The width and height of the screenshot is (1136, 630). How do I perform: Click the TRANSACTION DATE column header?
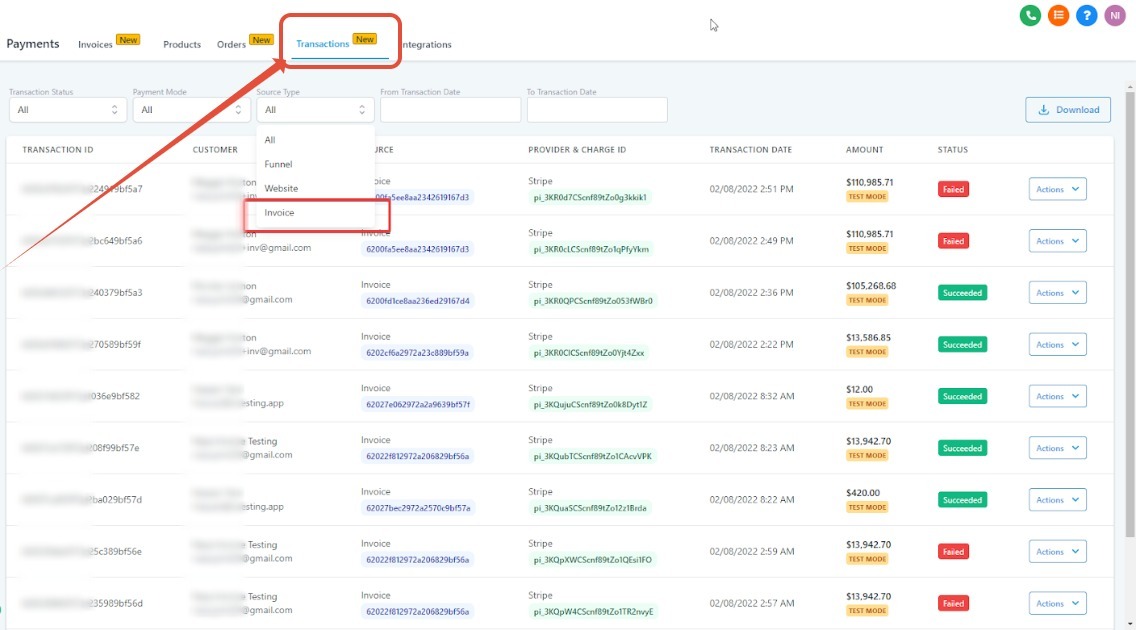751,150
